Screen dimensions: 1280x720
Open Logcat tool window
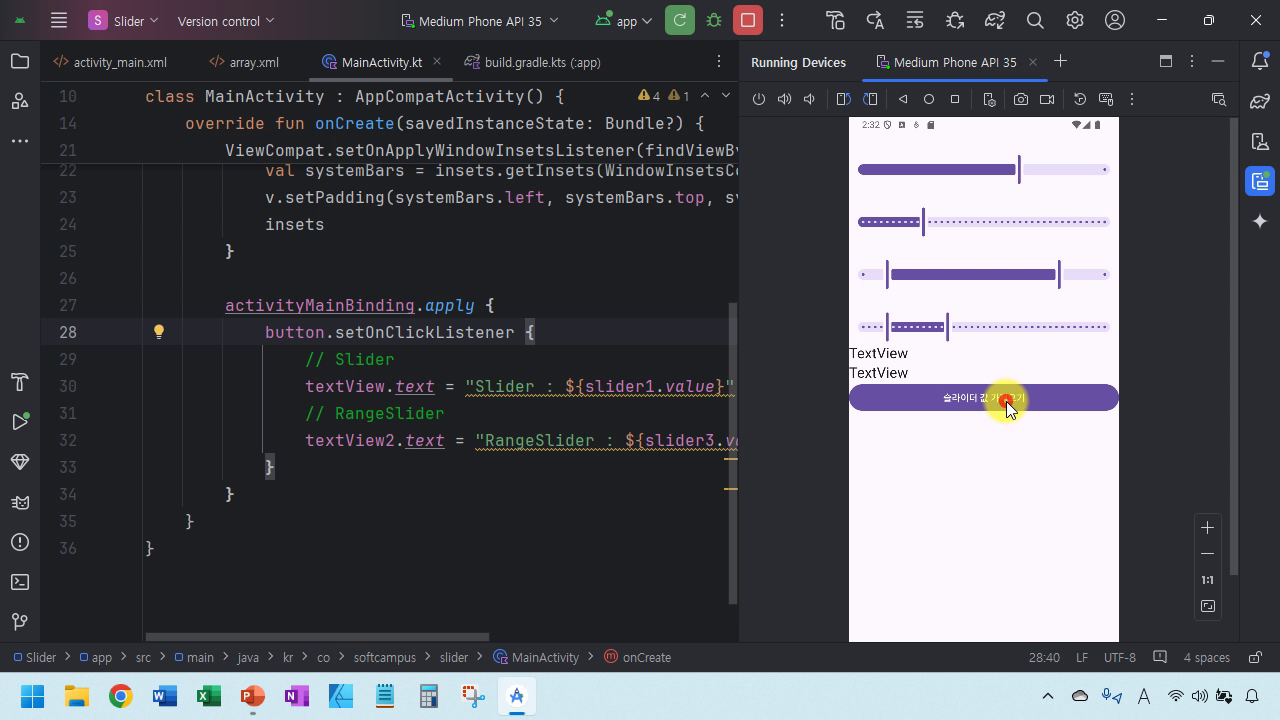(19, 502)
